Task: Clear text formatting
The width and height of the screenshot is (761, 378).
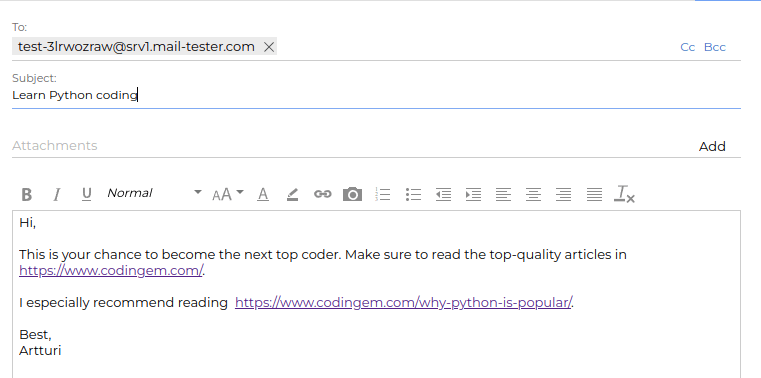Action: click(624, 194)
